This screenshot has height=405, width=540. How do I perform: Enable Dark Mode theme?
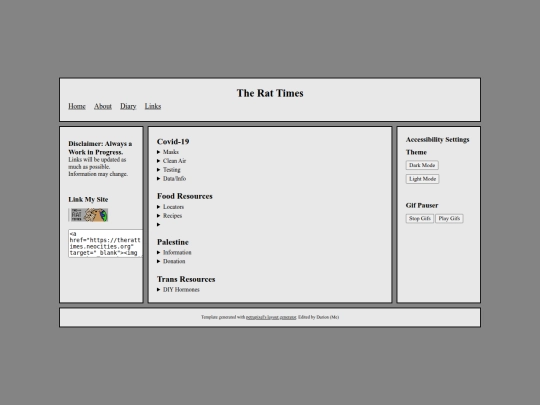point(422,165)
